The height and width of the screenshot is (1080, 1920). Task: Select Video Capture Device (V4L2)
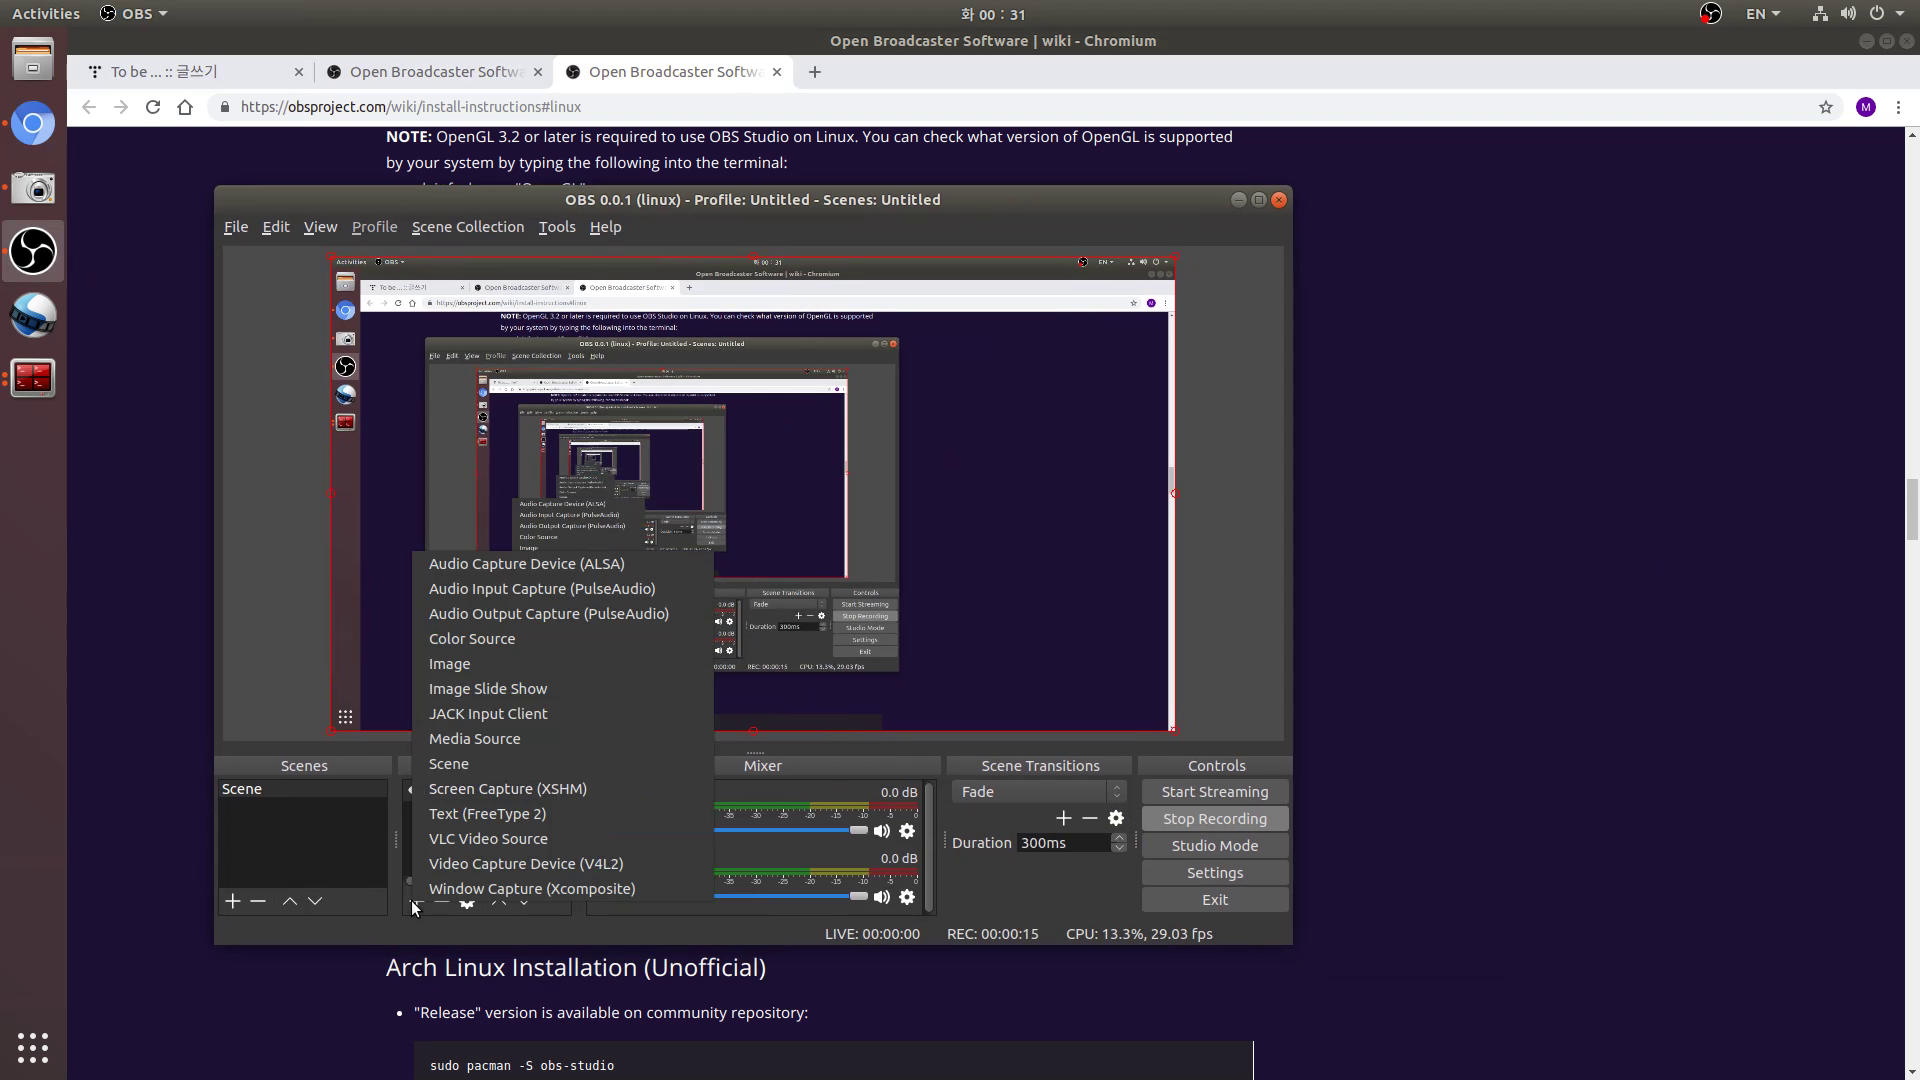tap(563, 864)
